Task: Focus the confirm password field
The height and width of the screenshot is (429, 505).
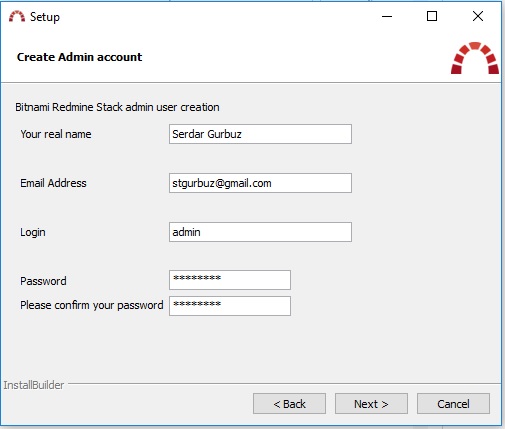Action: click(230, 306)
